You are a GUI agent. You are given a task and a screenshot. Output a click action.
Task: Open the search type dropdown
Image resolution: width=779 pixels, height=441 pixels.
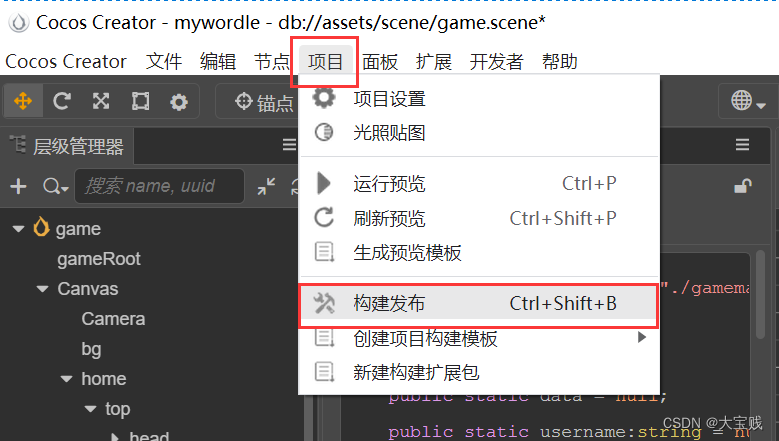click(x=55, y=186)
